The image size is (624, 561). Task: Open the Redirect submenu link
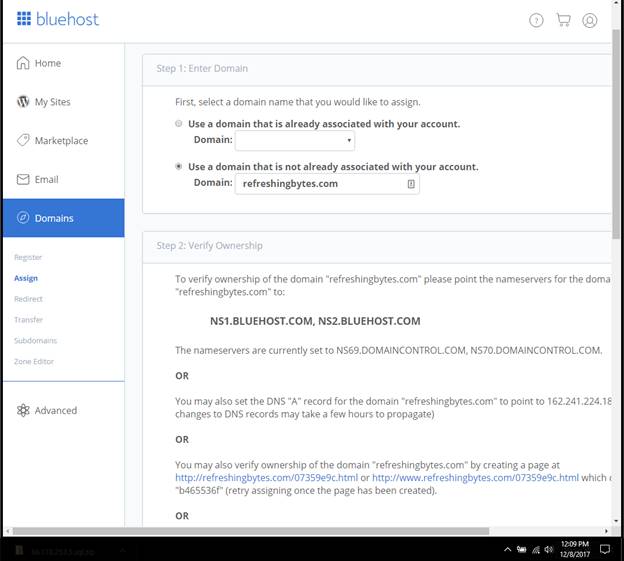(x=28, y=299)
